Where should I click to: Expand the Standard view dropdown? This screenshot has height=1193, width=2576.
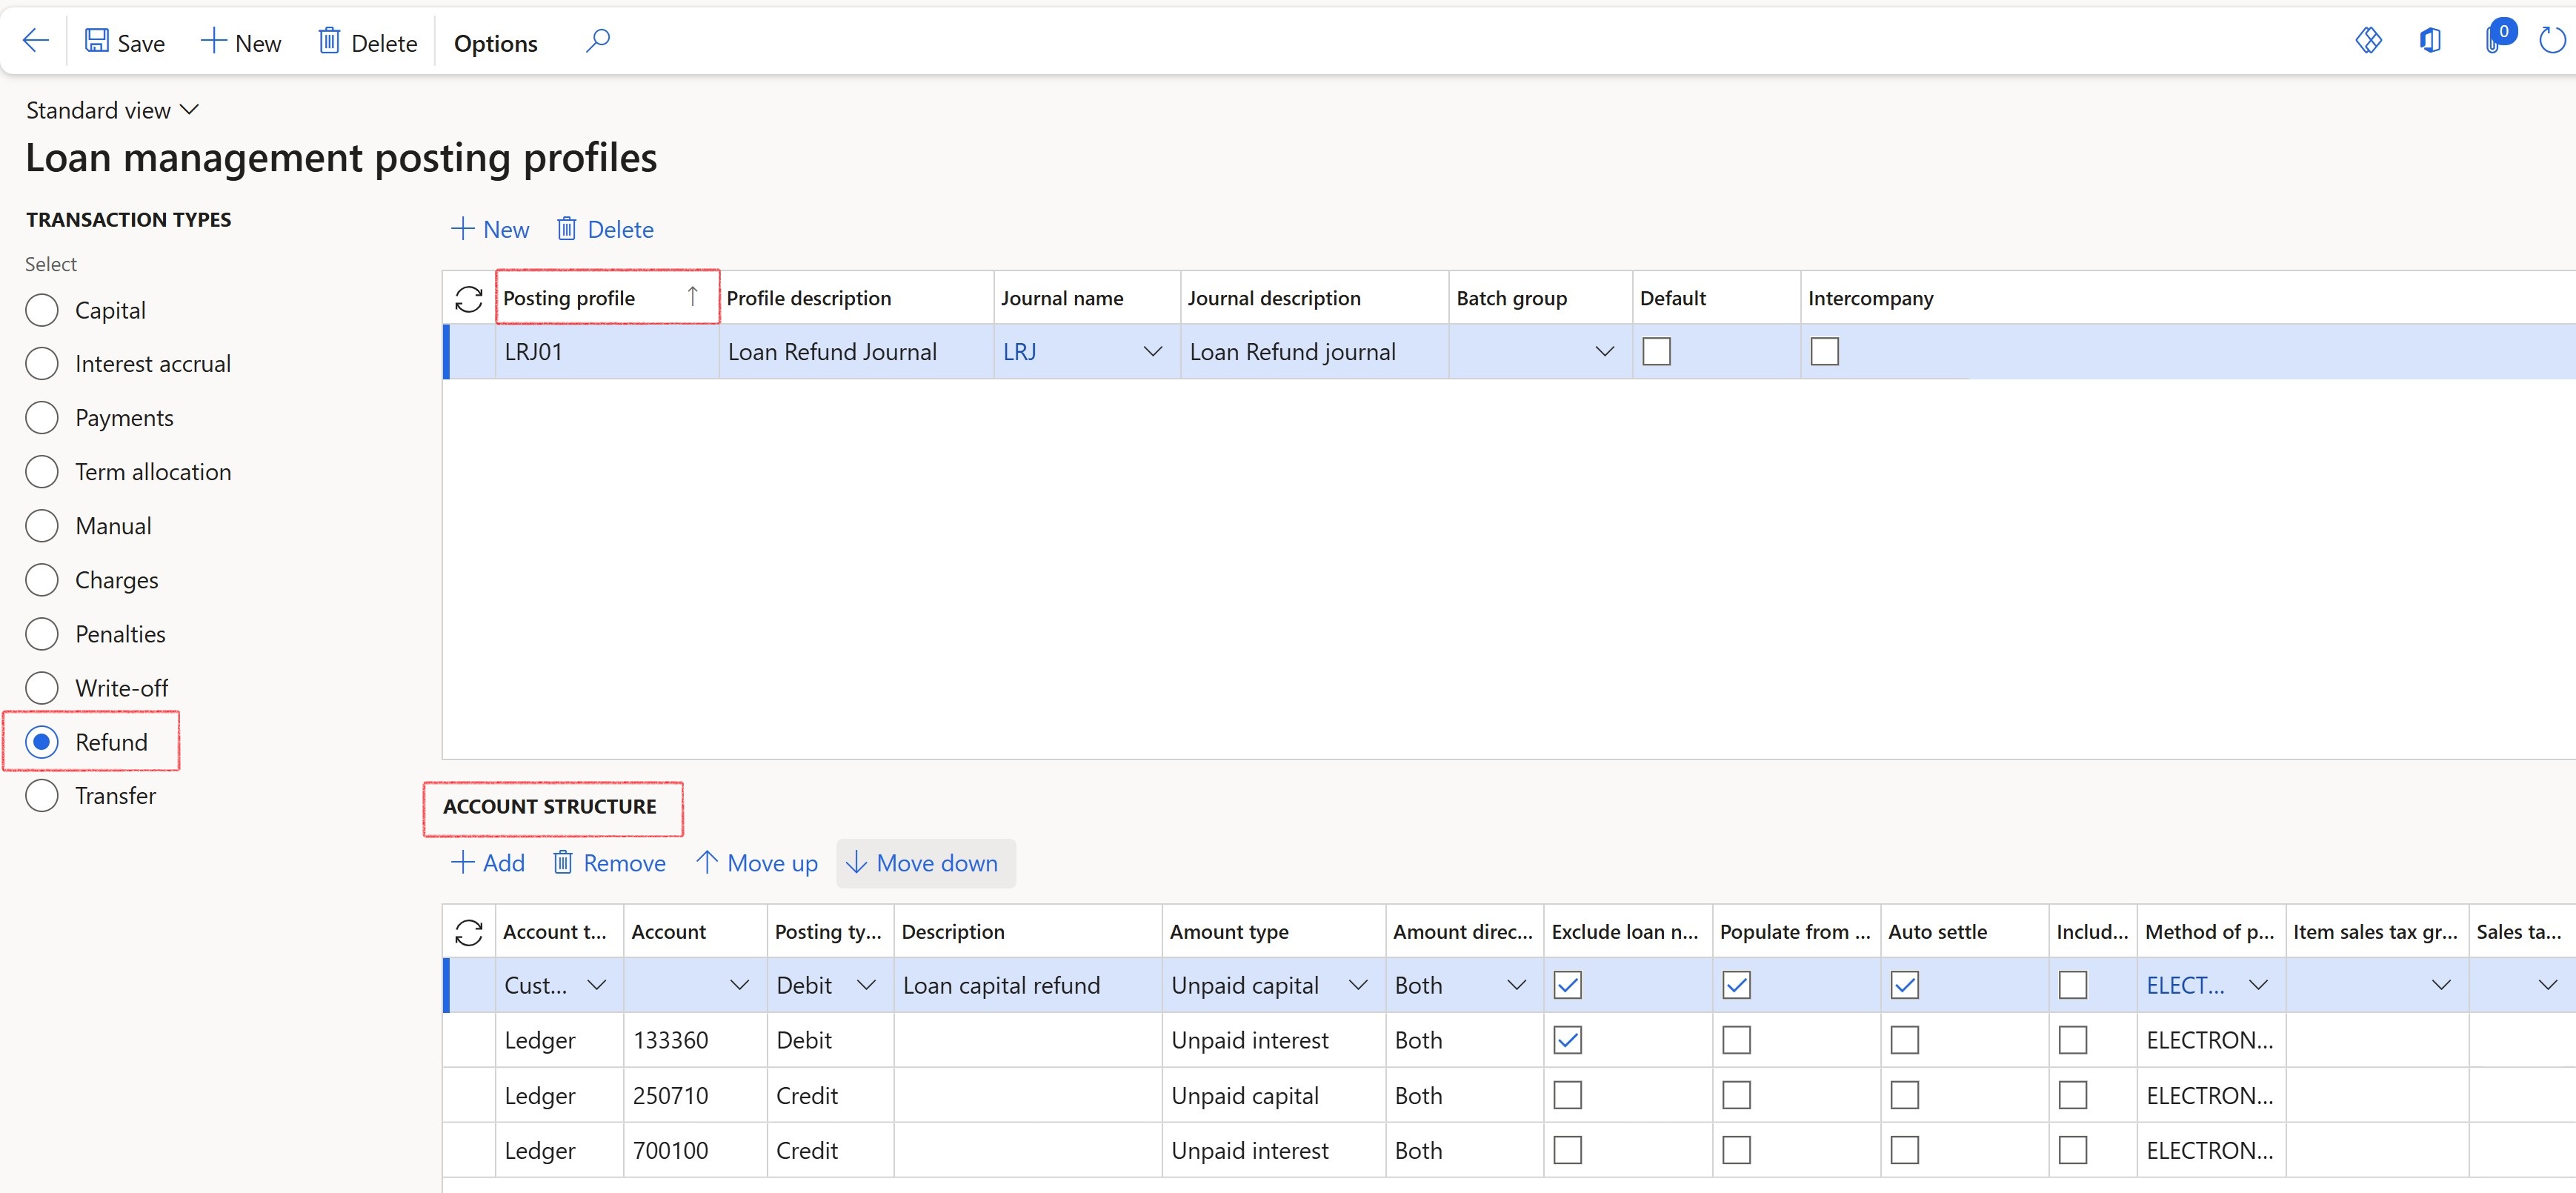[x=113, y=110]
